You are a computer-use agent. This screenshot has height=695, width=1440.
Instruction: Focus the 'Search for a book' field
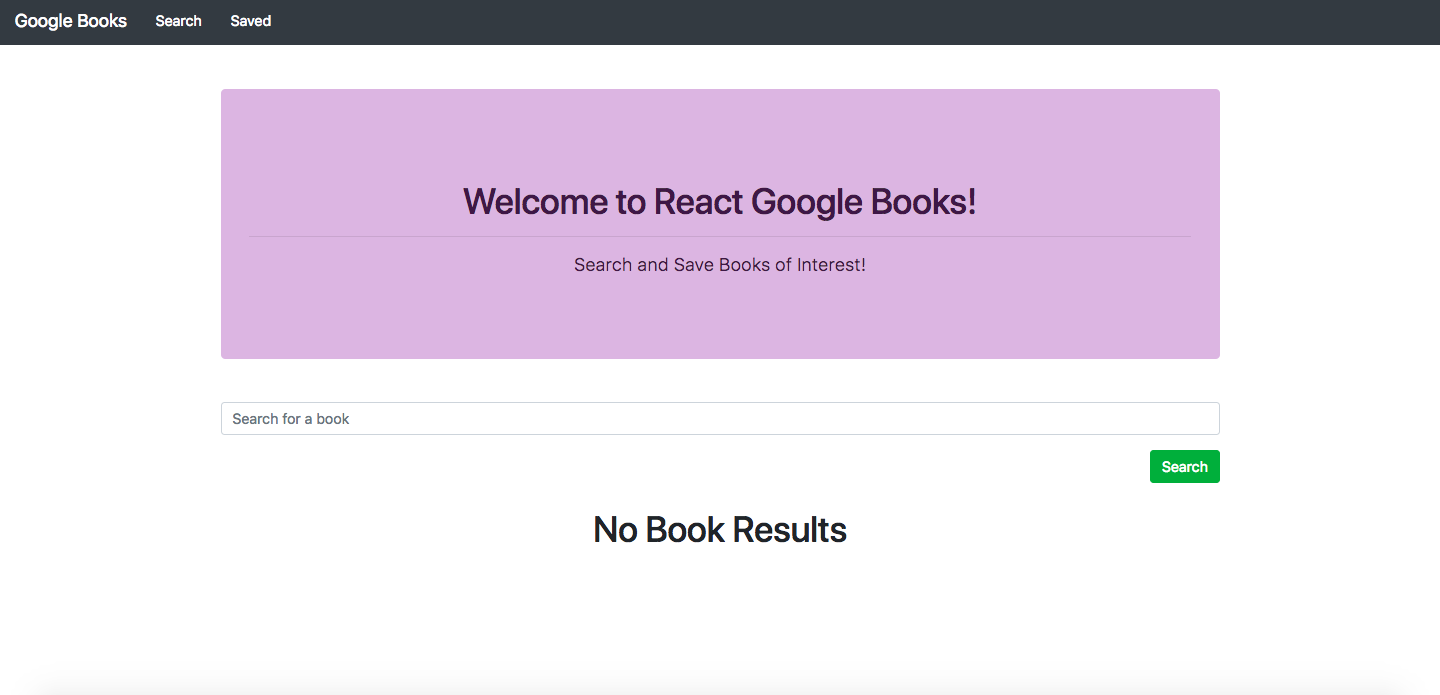(x=720, y=418)
